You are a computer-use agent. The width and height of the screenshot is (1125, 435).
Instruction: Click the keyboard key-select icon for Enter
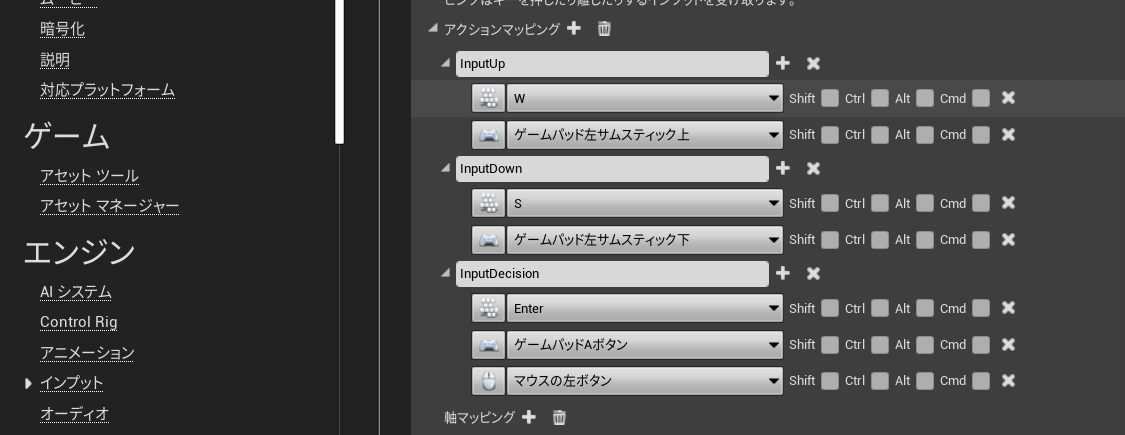pyautogui.click(x=489, y=308)
